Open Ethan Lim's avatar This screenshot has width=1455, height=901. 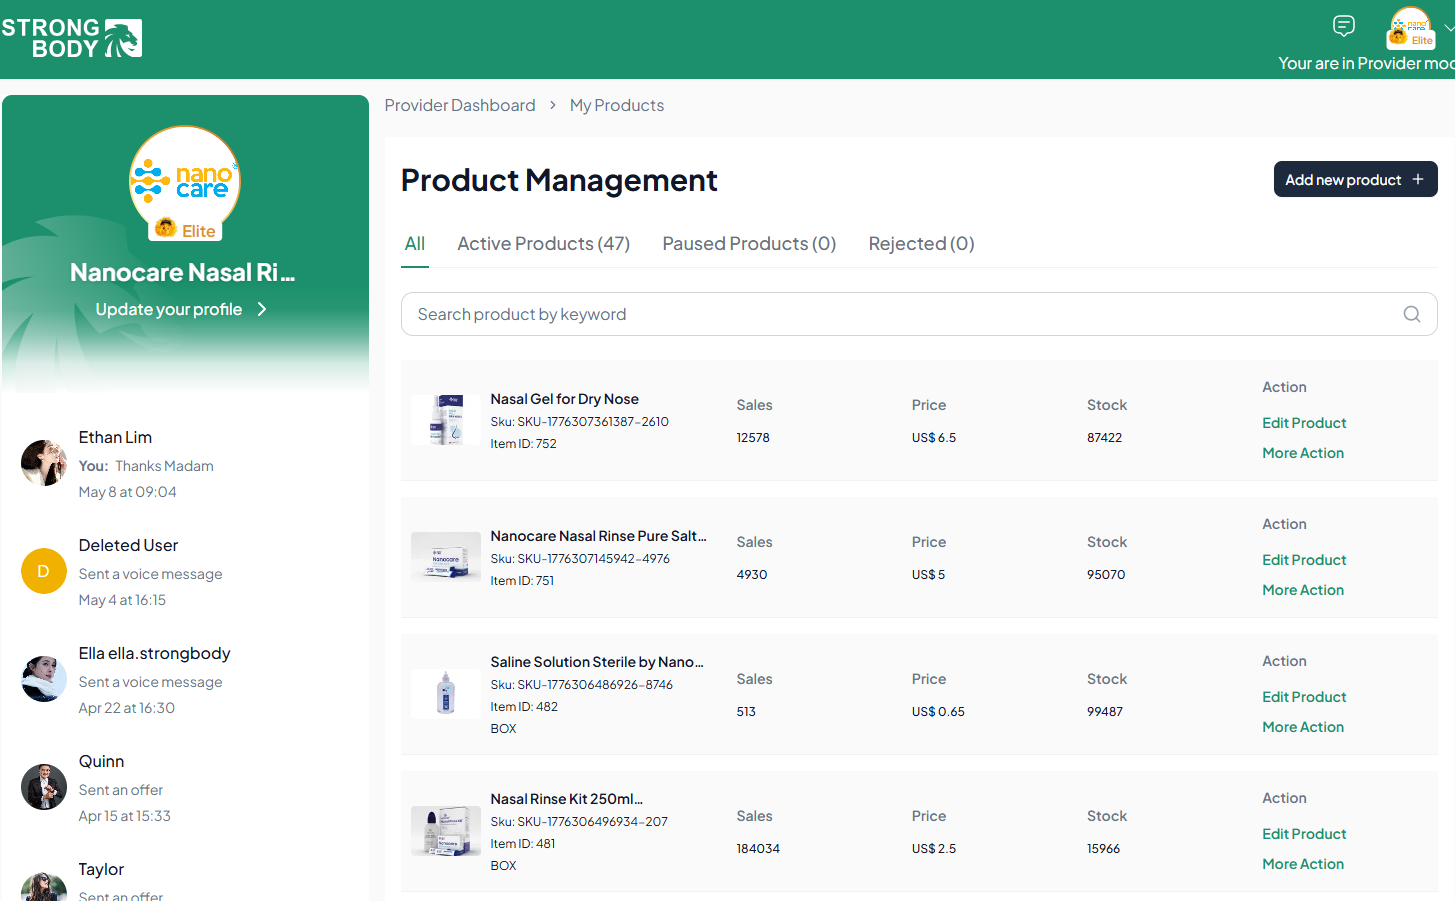pos(44,463)
